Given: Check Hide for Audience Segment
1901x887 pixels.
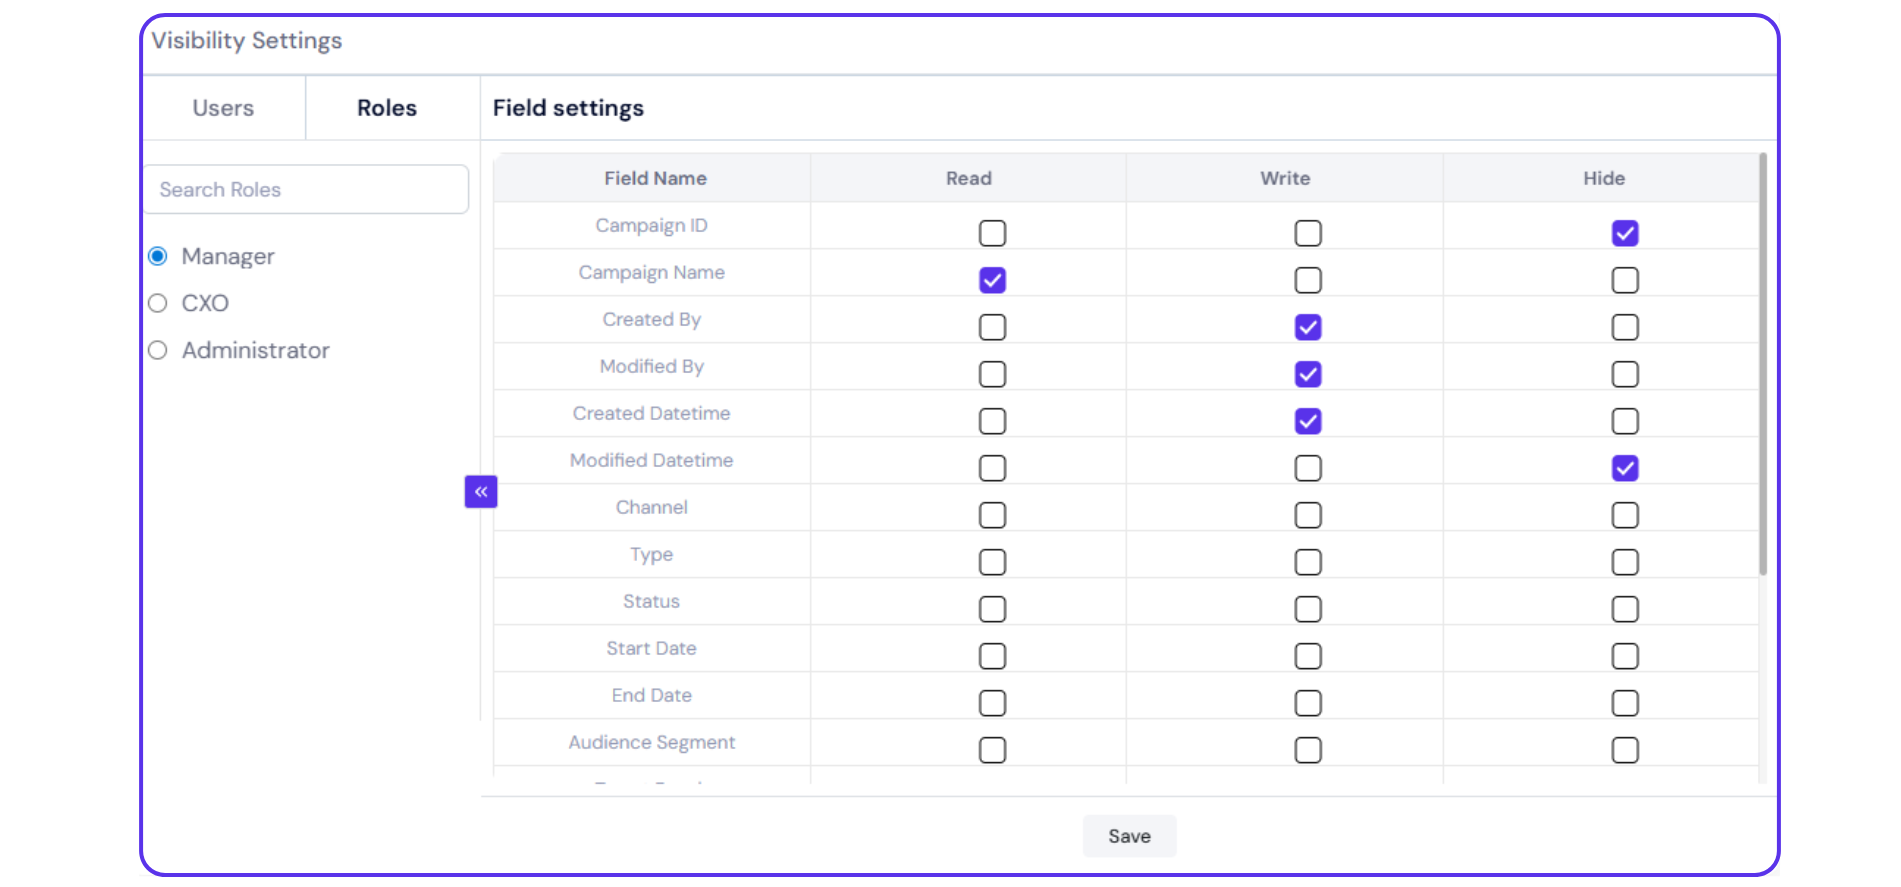Looking at the screenshot, I should tap(1624, 750).
